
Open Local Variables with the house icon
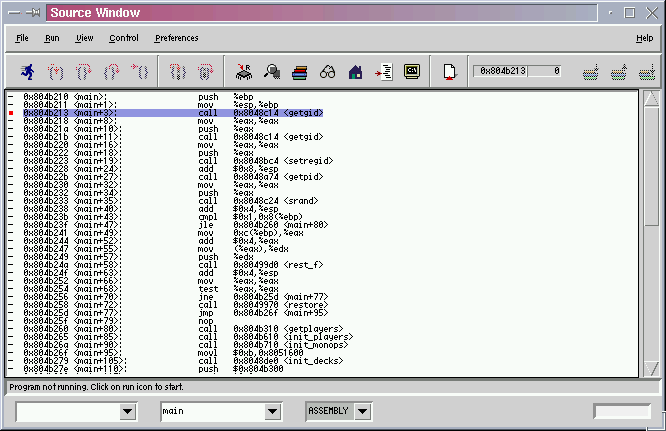click(x=355, y=72)
